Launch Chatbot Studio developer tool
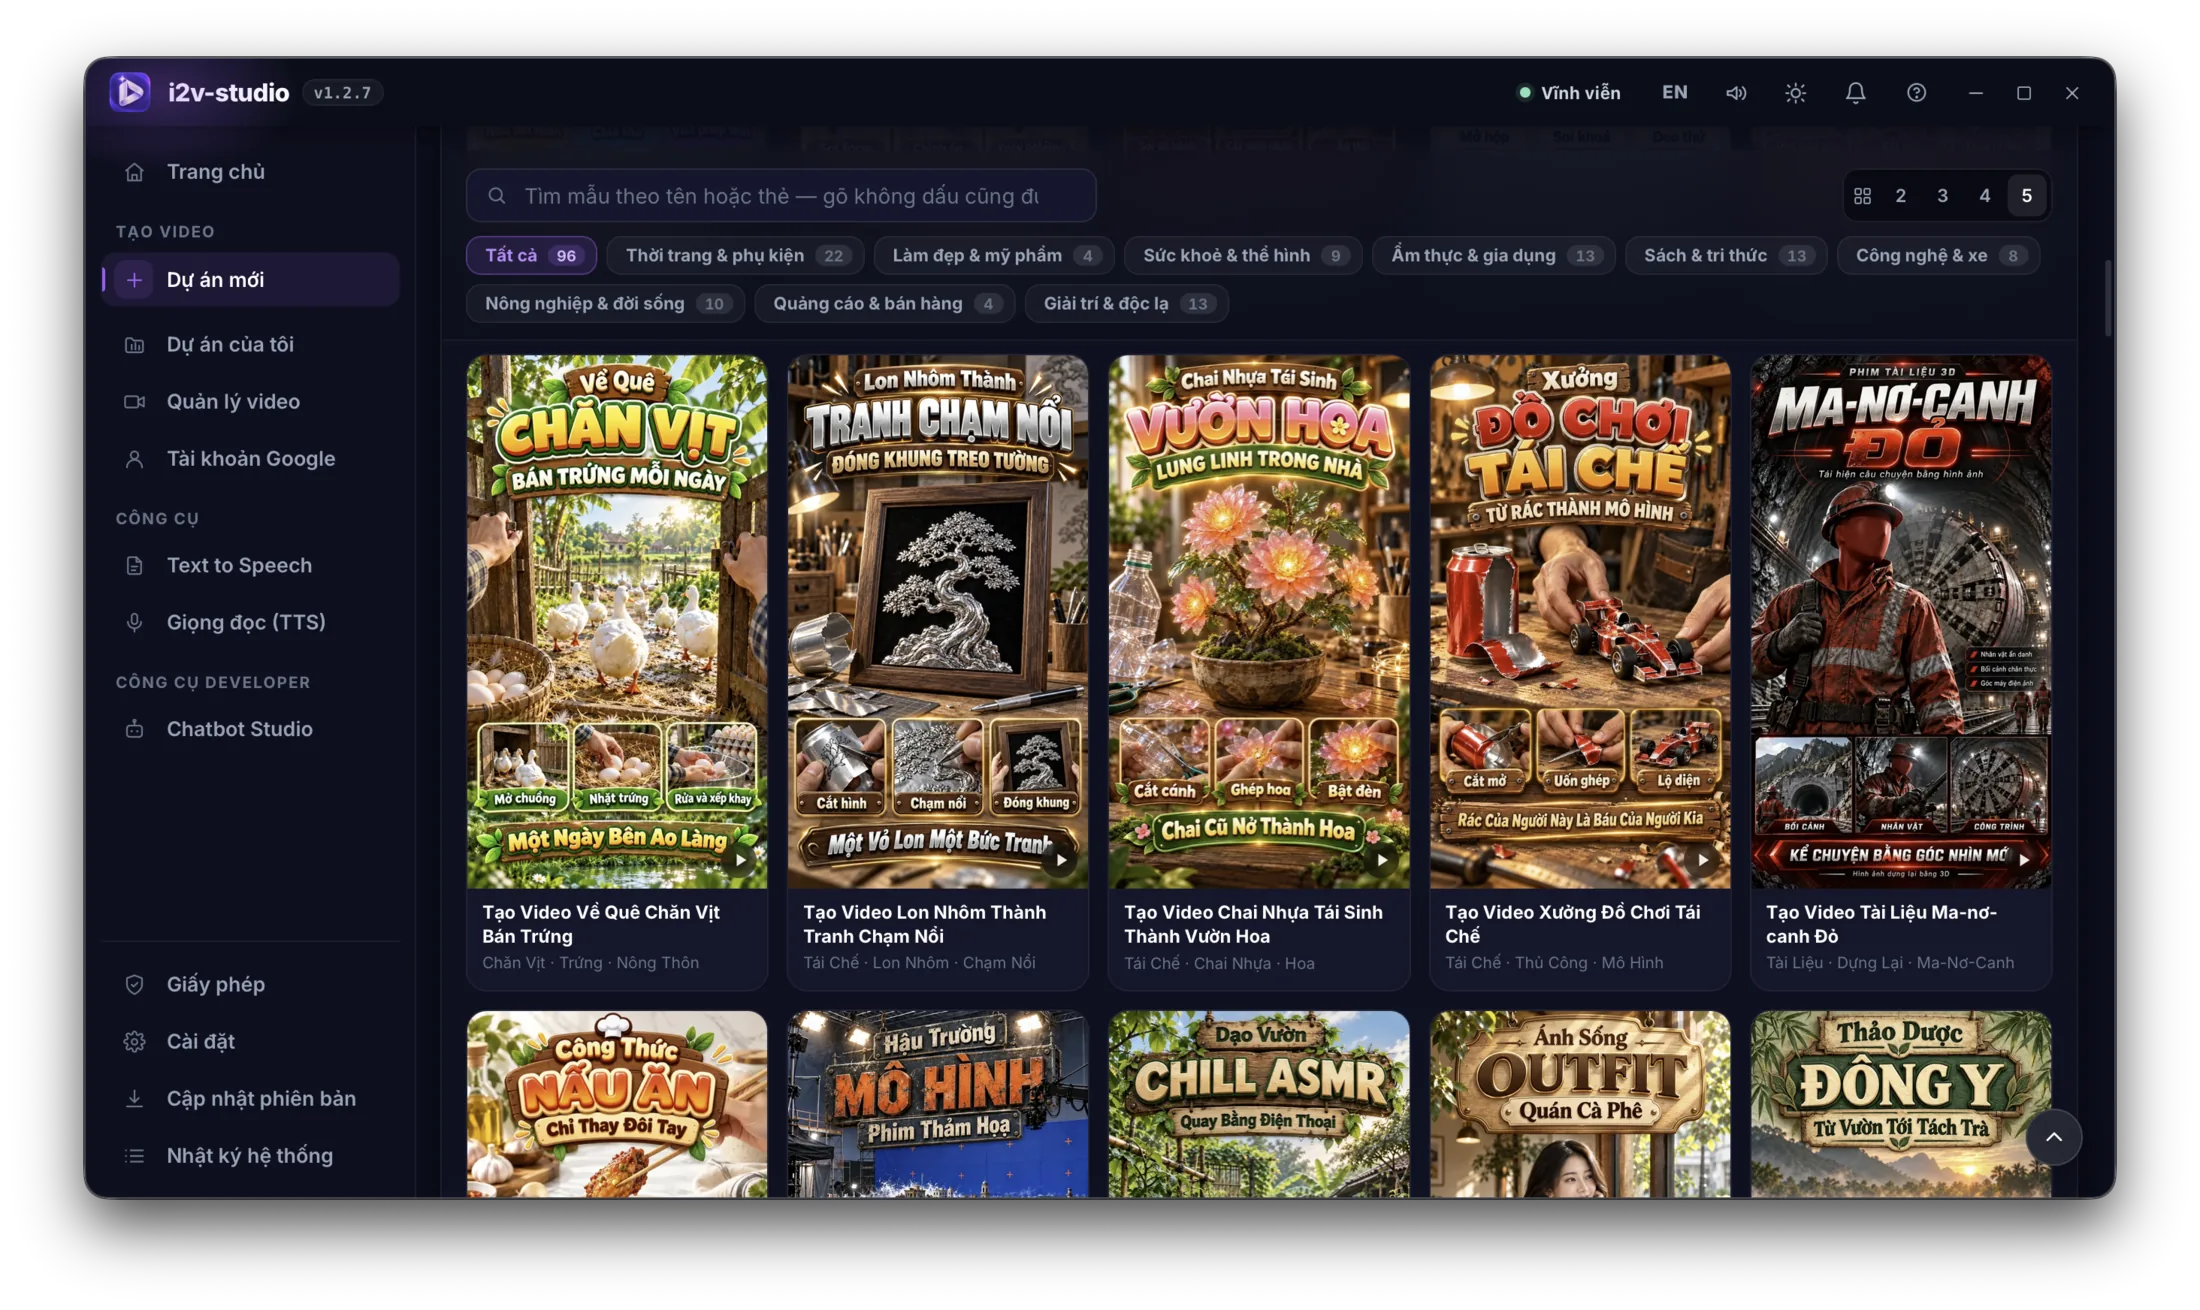 (x=250, y=729)
